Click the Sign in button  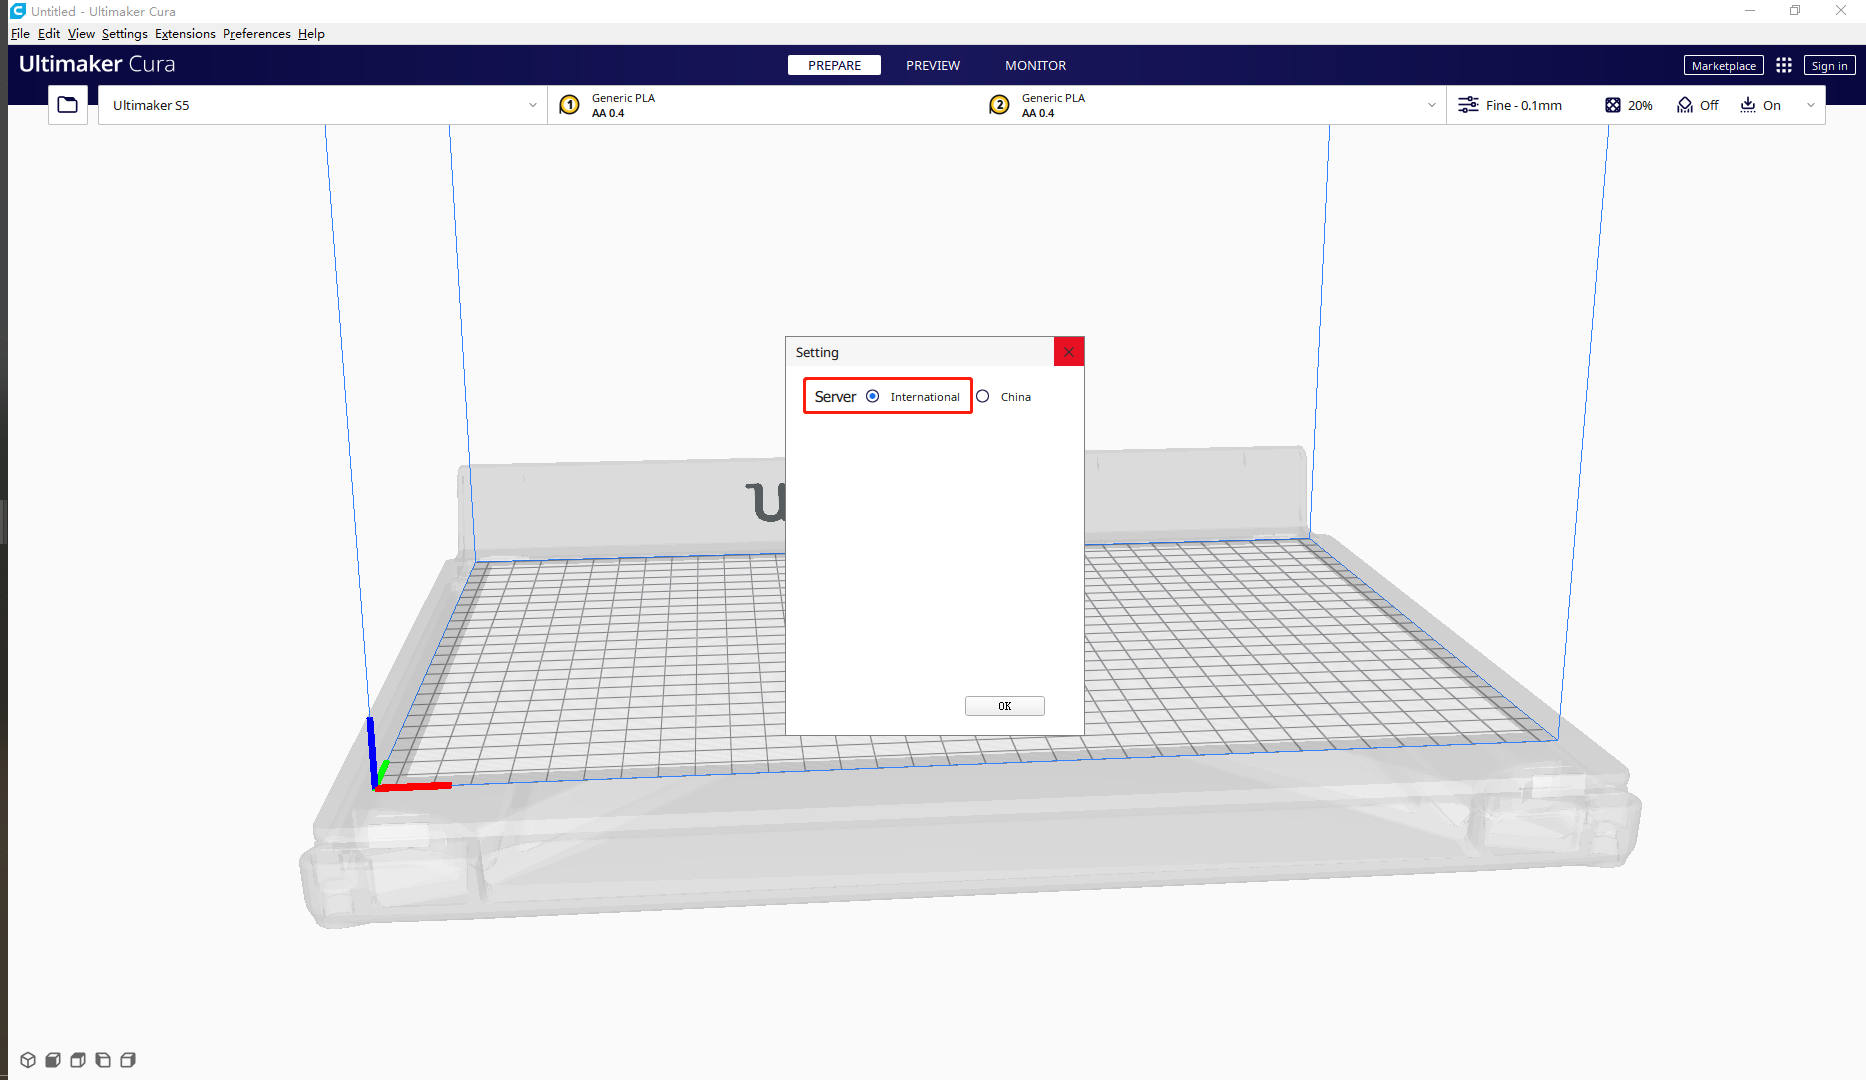tap(1829, 65)
